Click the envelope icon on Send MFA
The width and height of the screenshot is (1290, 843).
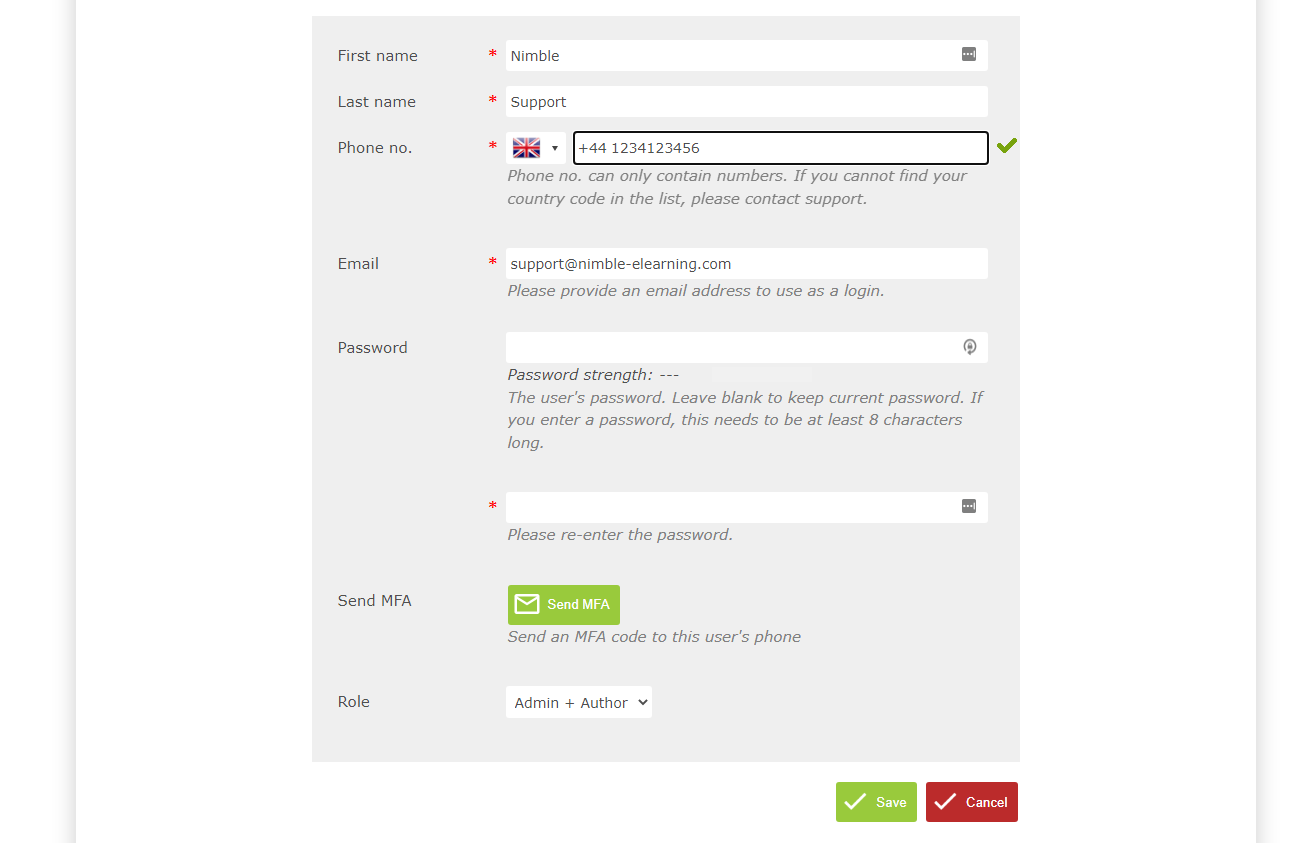(527, 604)
